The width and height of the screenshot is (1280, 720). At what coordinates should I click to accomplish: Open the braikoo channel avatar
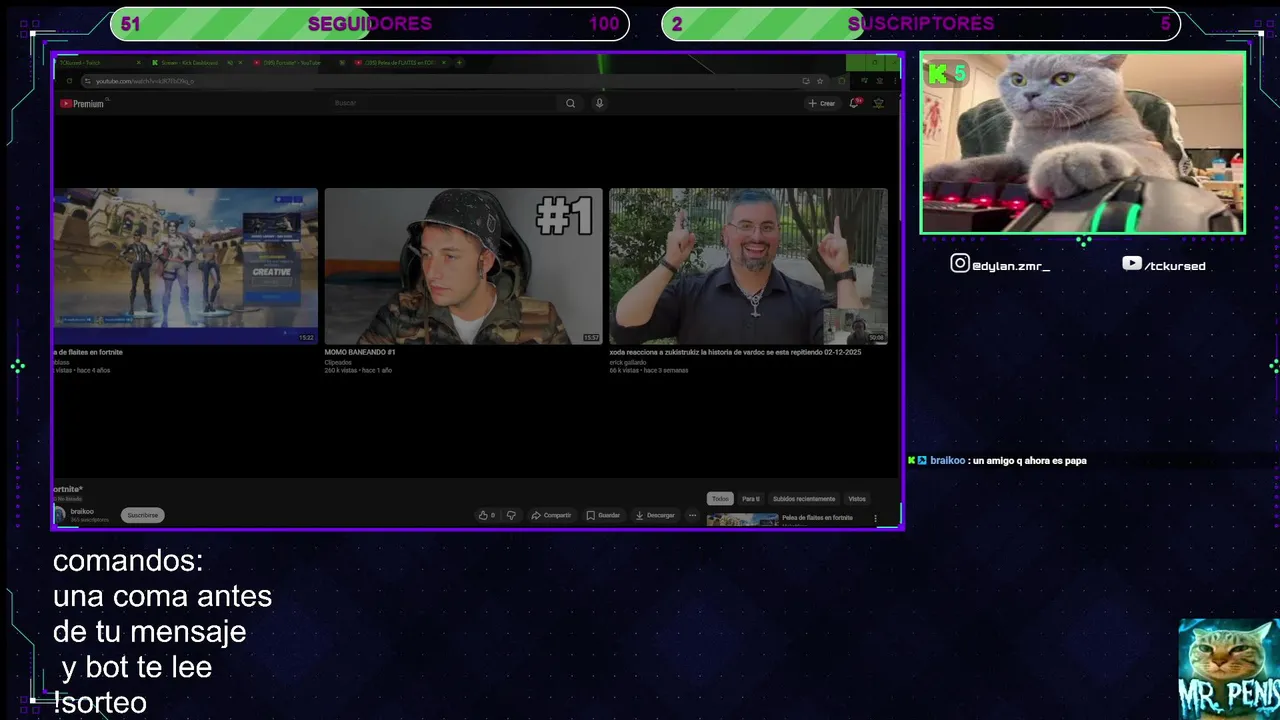point(59,515)
